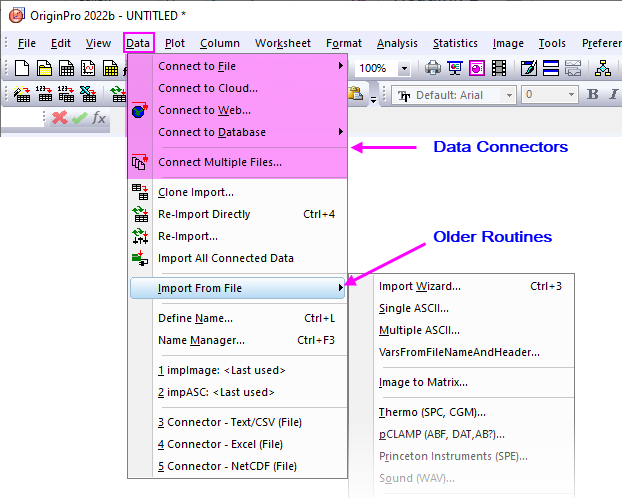Open the View menu
Screen dimensions: 622x498
pyautogui.click(x=98, y=43)
